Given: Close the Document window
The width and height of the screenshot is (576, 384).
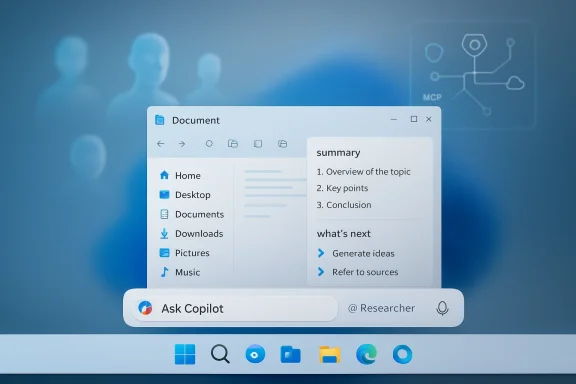Looking at the screenshot, I should tap(429, 119).
